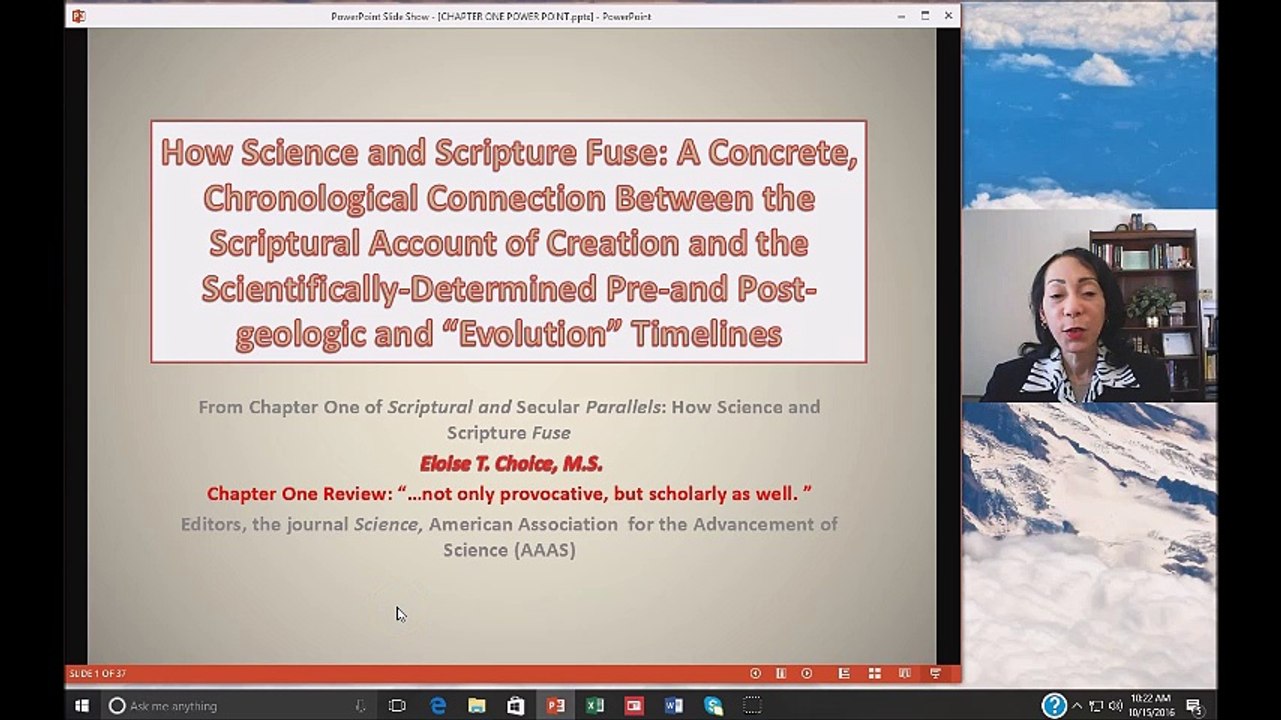Minimize the PowerPoint Slide Show window
Screen dimensions: 1281x720
coord(901,16)
